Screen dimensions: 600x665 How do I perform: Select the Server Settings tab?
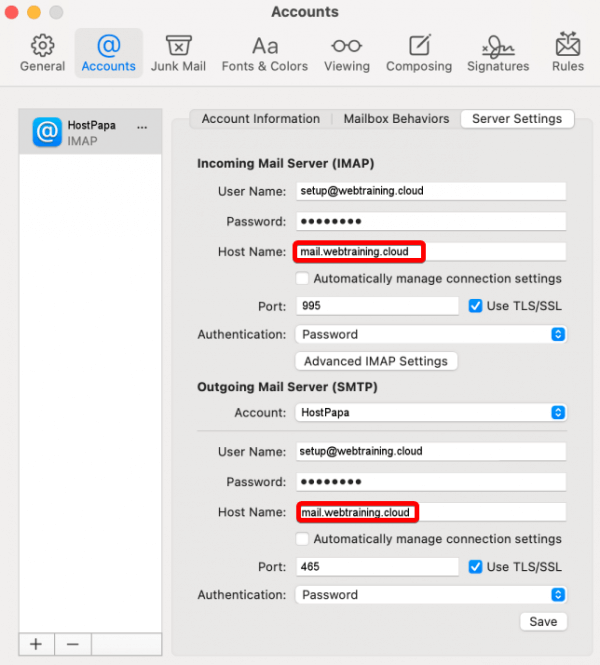(x=517, y=119)
